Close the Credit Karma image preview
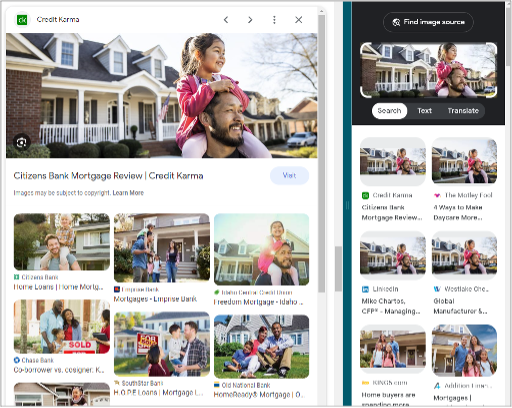 299,20
